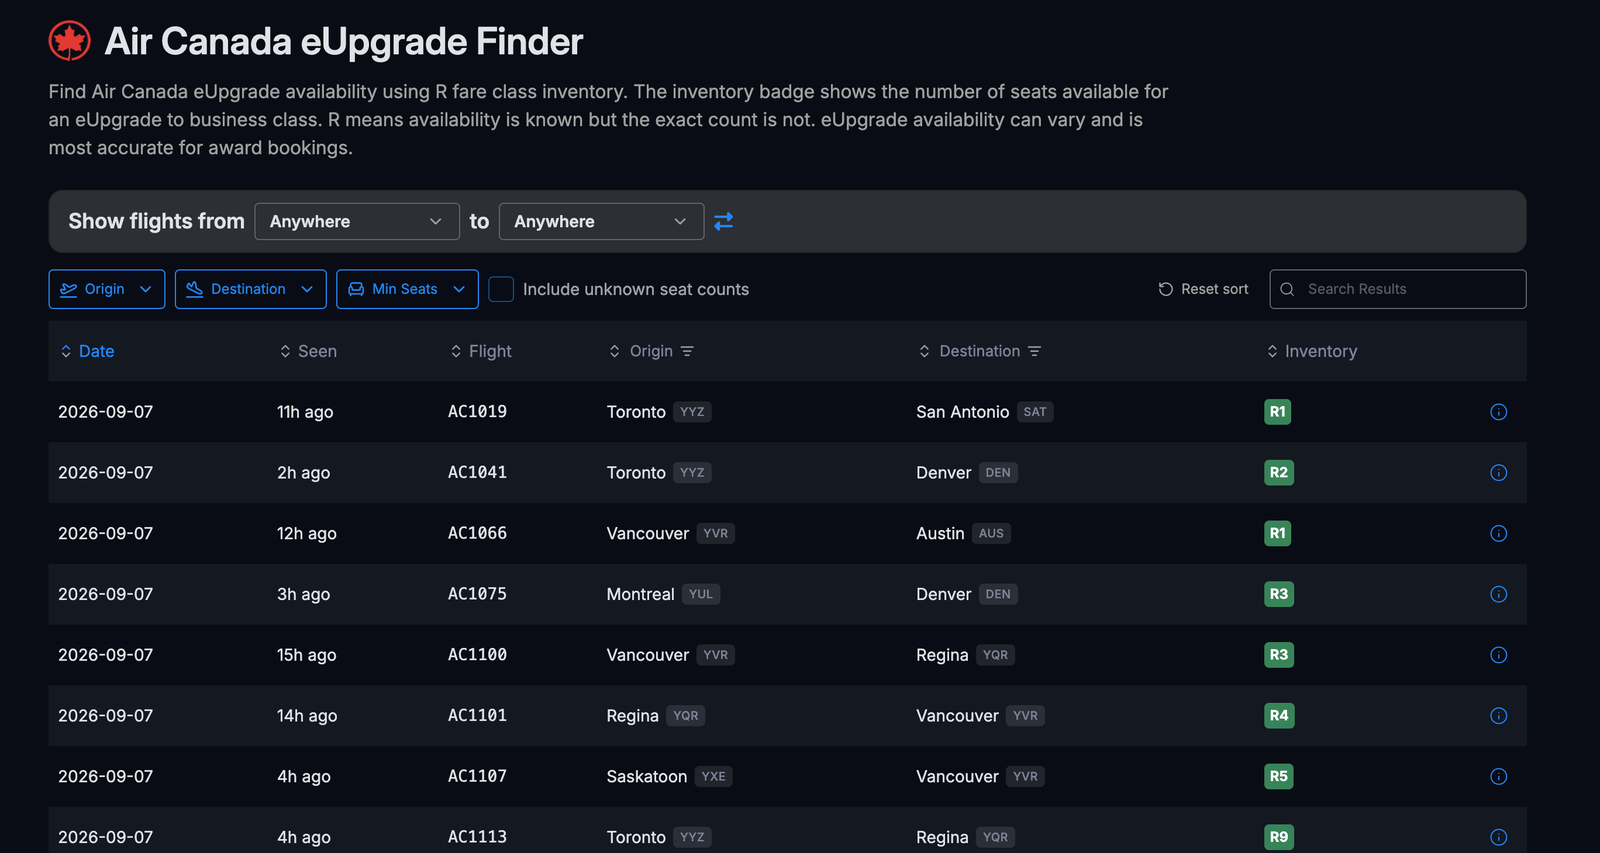This screenshot has width=1600, height=853.
Task: Click the Air Canada eUpgrade Finder title
Action: coord(344,42)
